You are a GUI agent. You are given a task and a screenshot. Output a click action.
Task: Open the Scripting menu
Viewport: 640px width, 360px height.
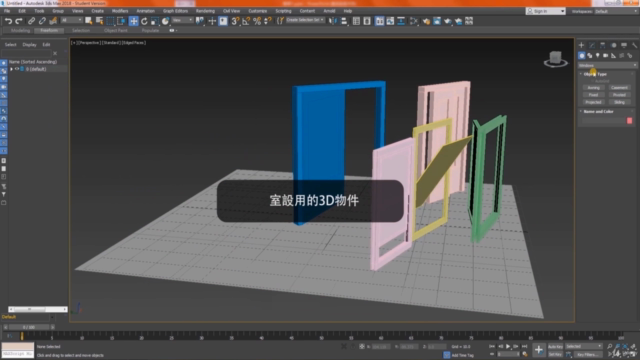coord(283,11)
